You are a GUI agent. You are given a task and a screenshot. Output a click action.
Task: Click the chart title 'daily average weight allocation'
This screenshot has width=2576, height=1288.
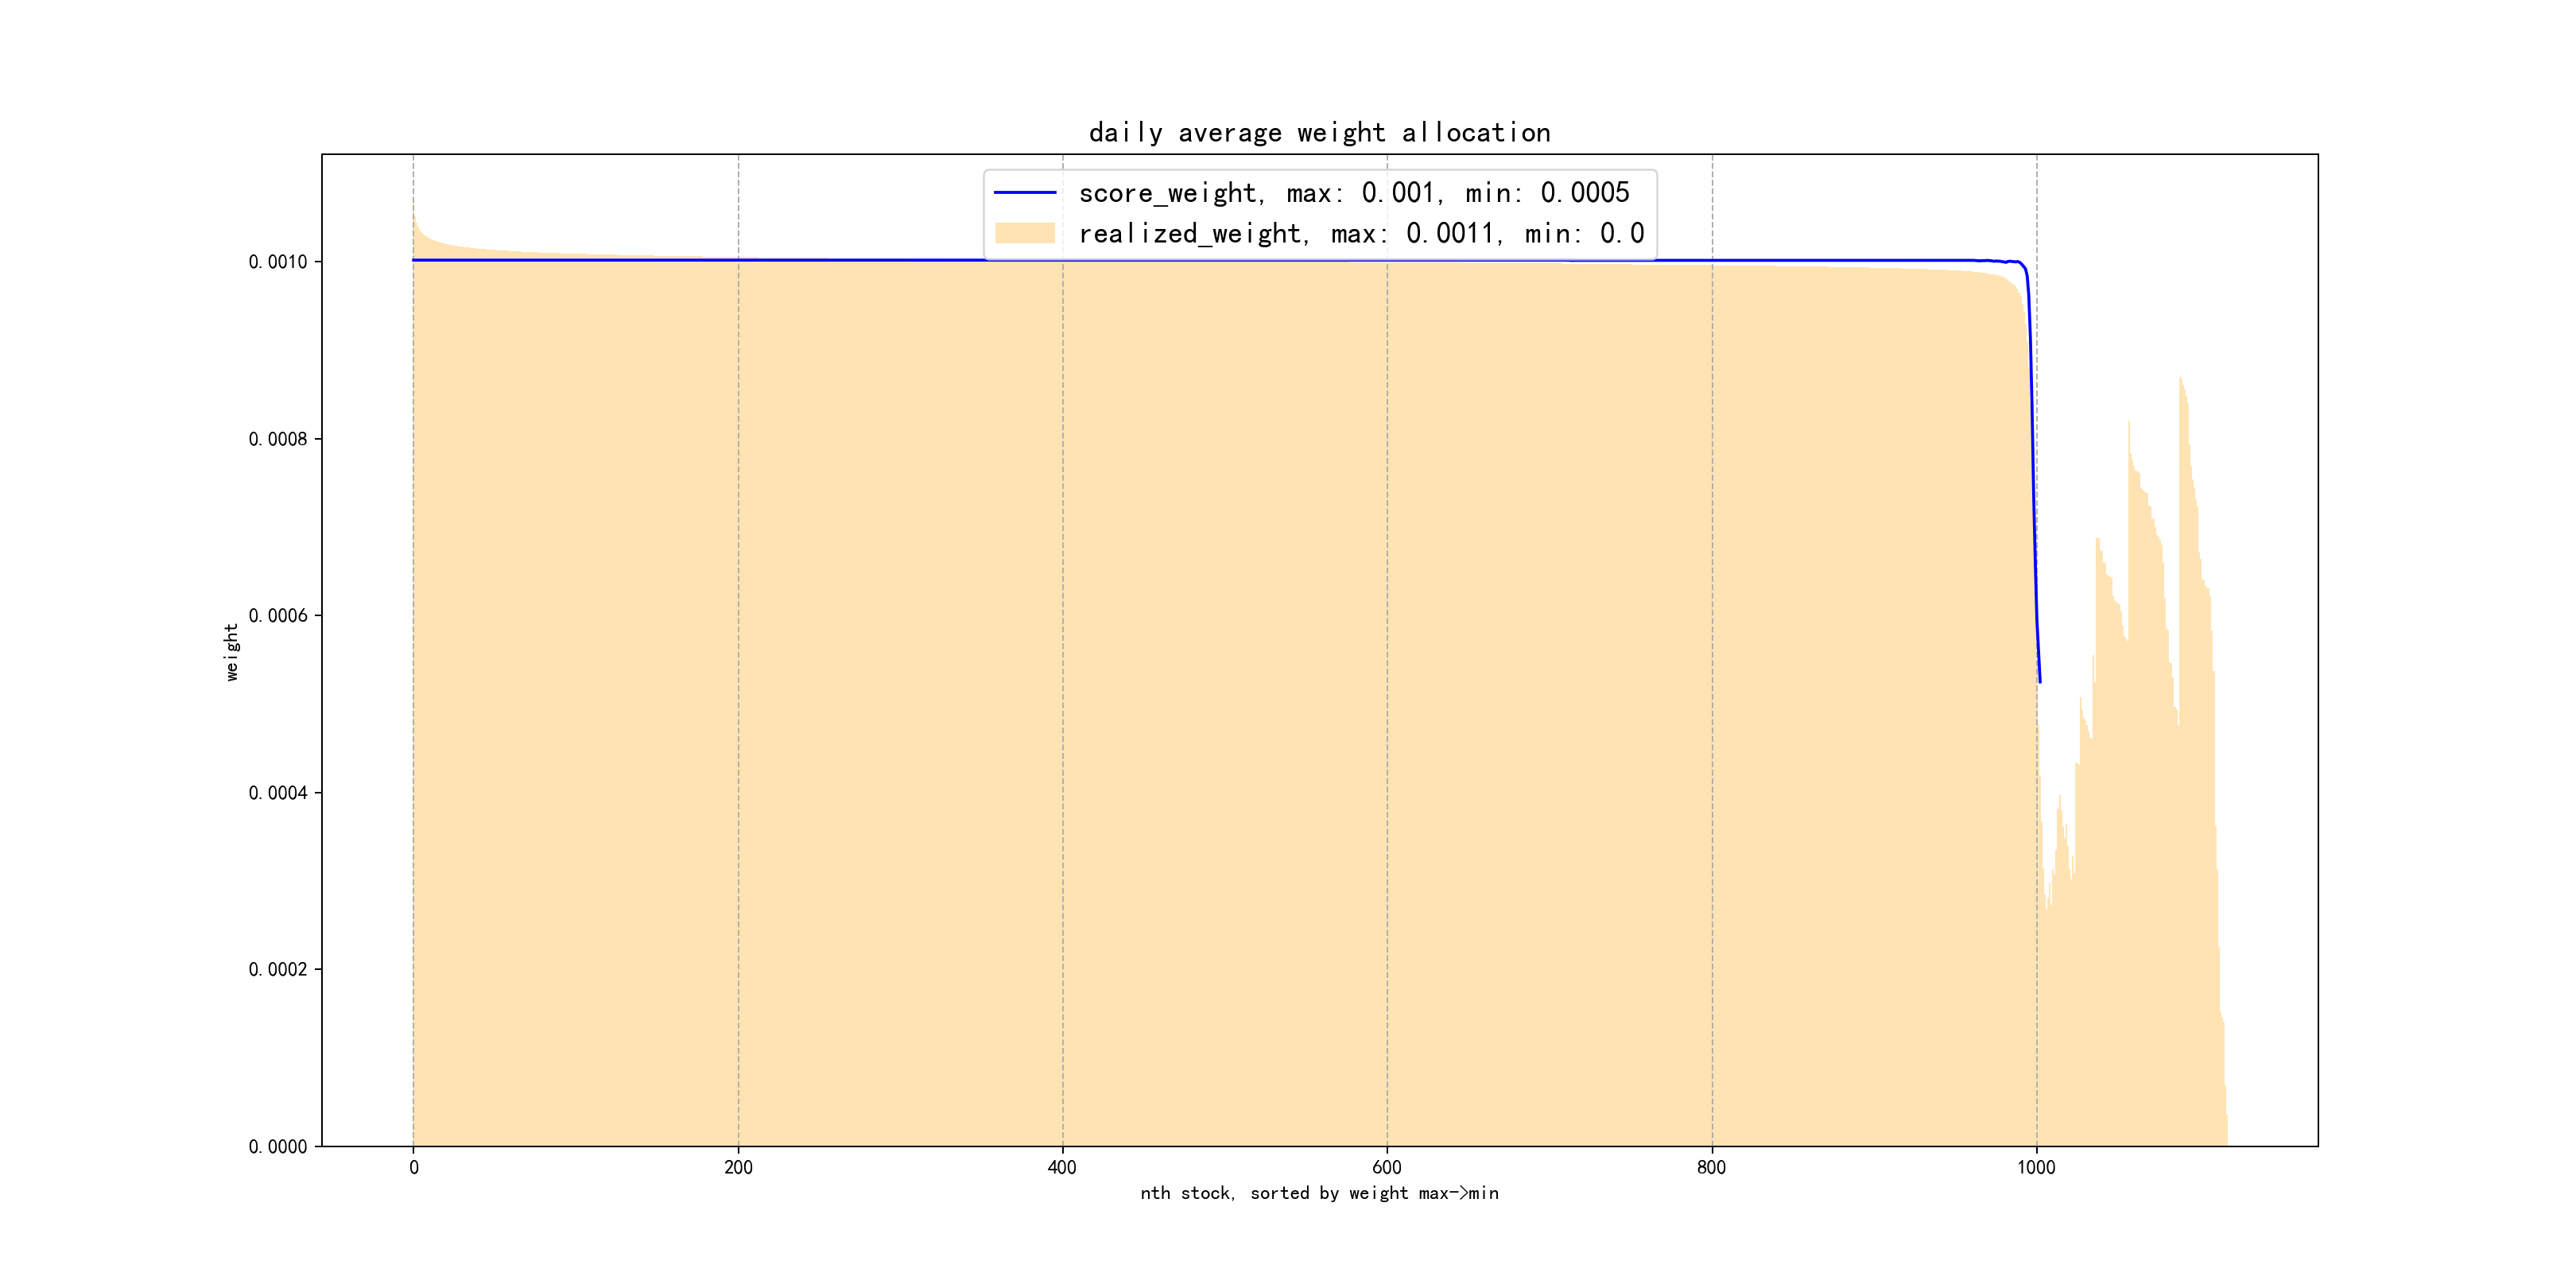(x=1319, y=133)
